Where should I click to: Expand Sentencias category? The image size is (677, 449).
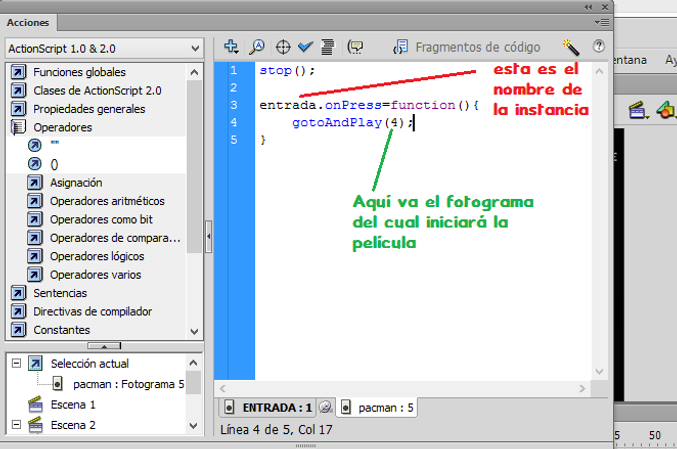49,293
